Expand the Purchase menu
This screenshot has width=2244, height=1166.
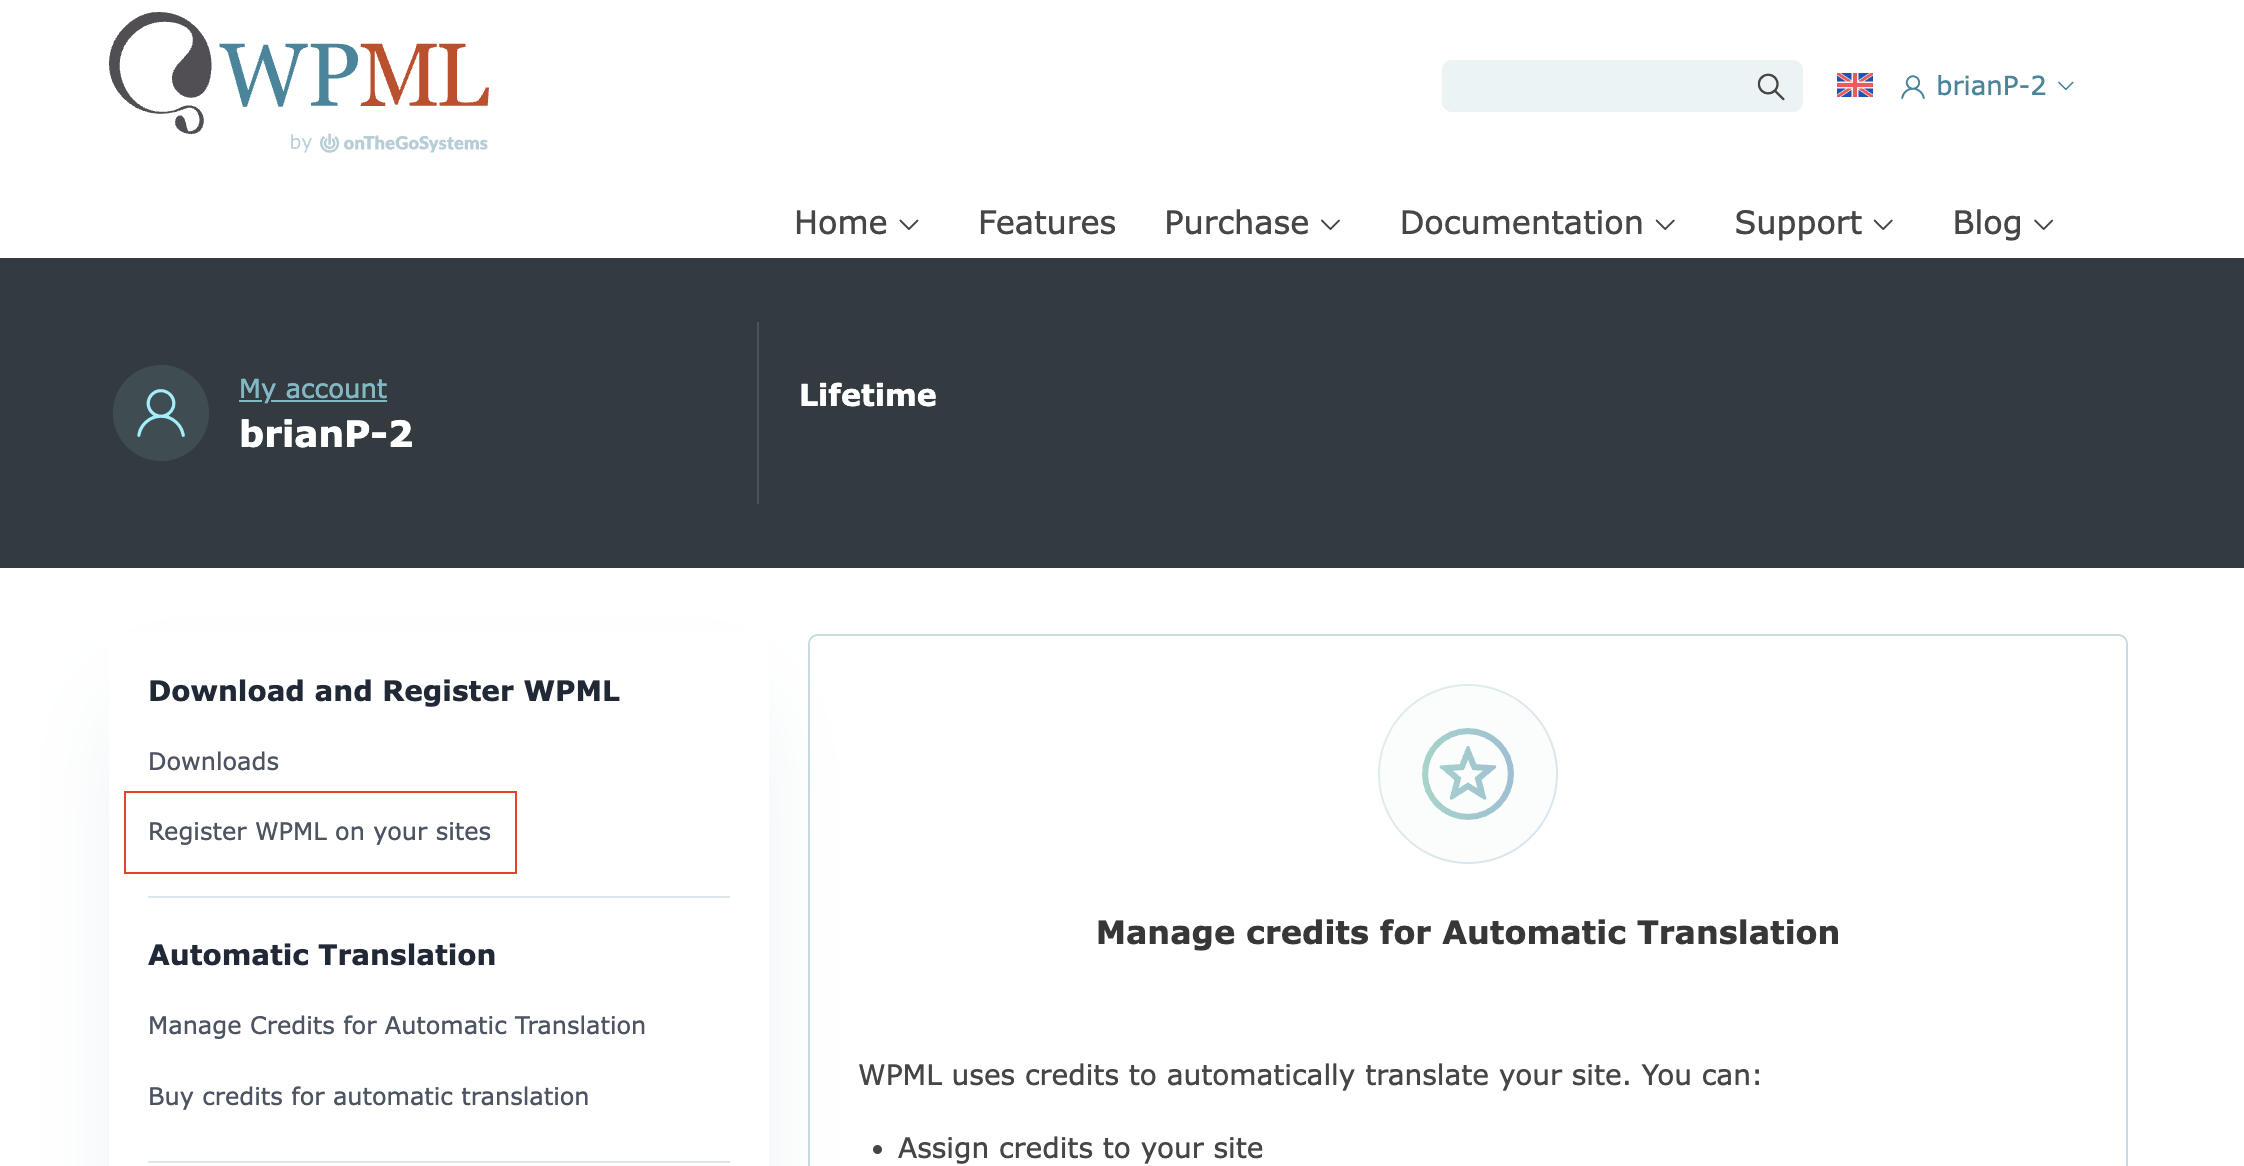[1252, 223]
